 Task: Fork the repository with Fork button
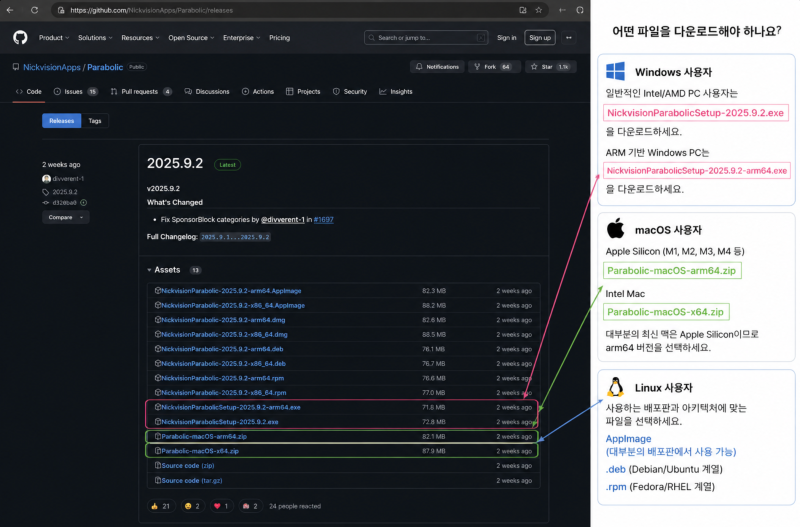pyautogui.click(x=493, y=67)
